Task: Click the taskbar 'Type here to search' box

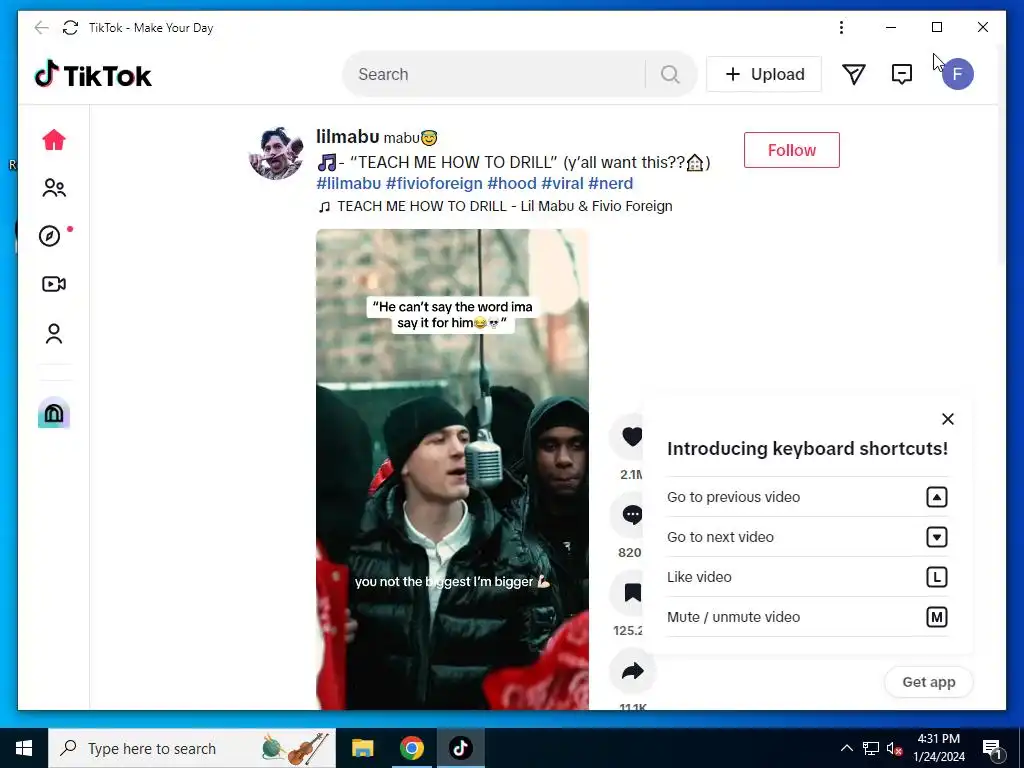Action: (192, 748)
